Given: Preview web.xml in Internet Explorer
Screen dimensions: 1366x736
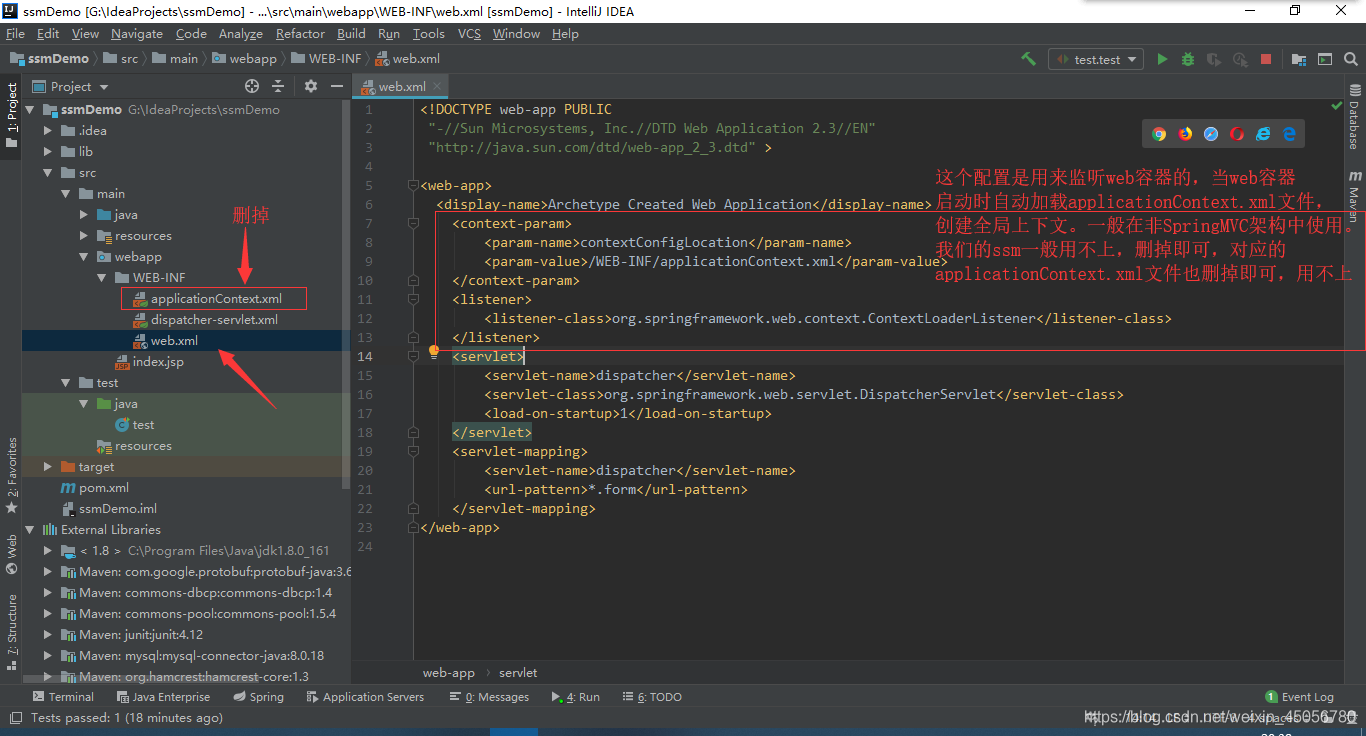Looking at the screenshot, I should click(1263, 133).
